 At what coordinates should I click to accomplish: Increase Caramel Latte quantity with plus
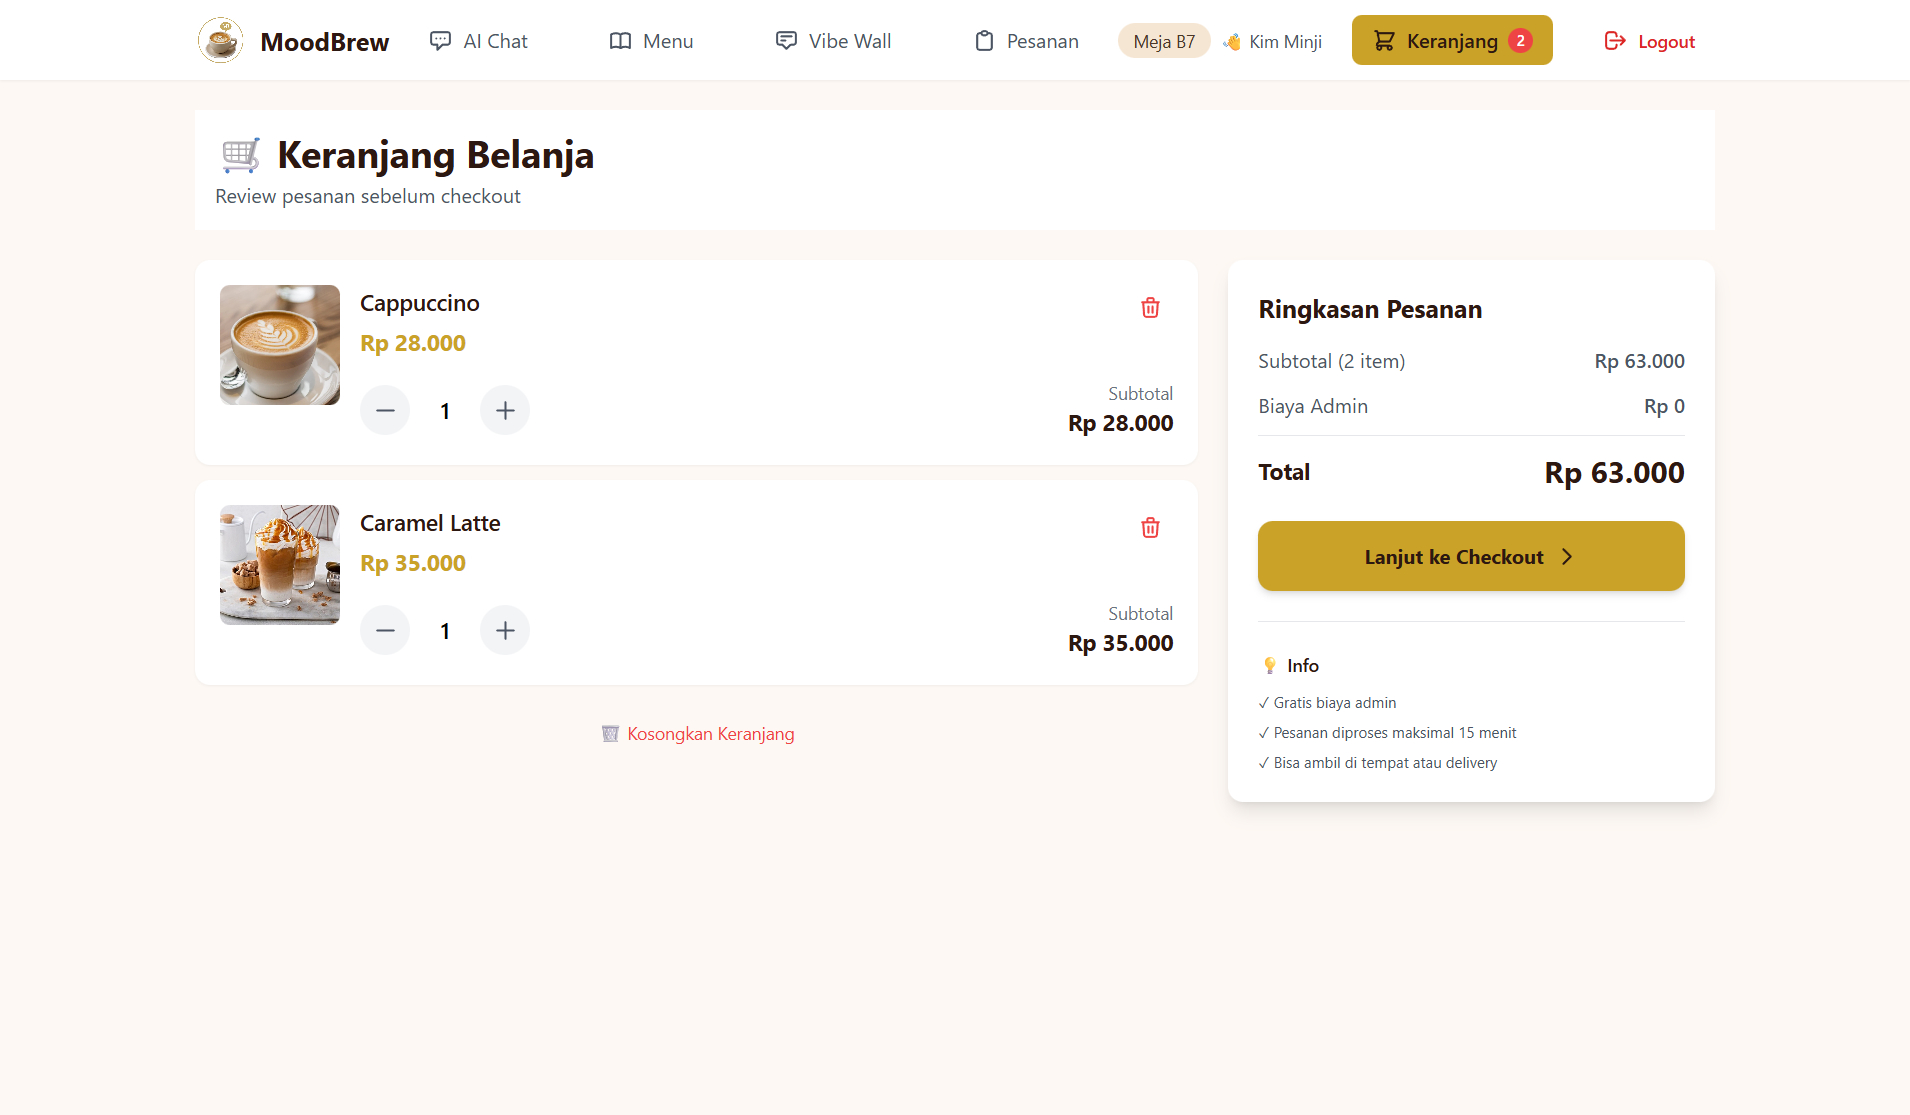pyautogui.click(x=505, y=630)
